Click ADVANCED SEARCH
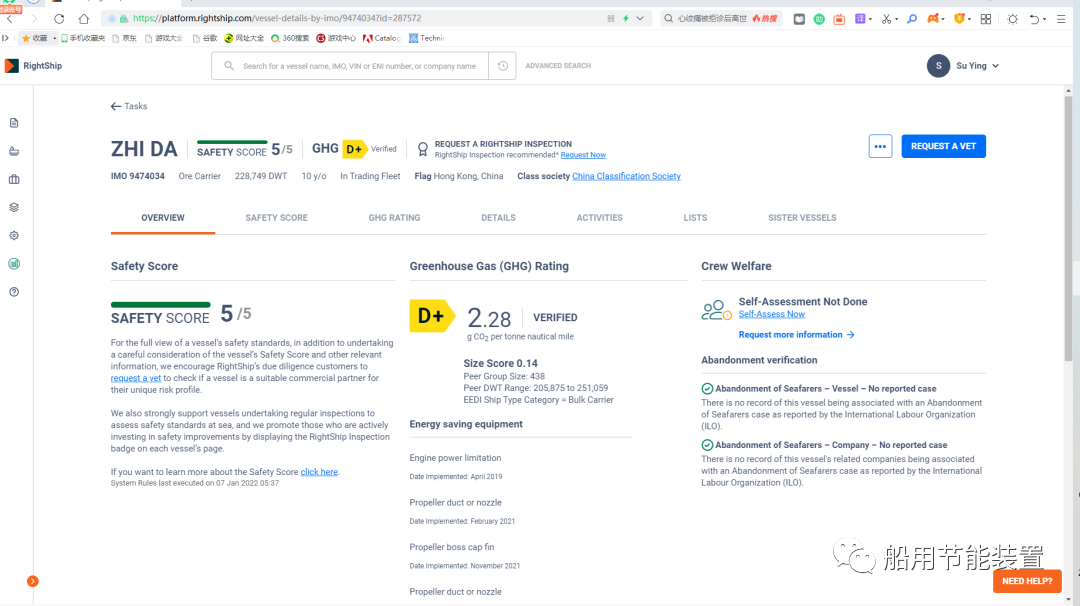1080x606 pixels. point(558,65)
